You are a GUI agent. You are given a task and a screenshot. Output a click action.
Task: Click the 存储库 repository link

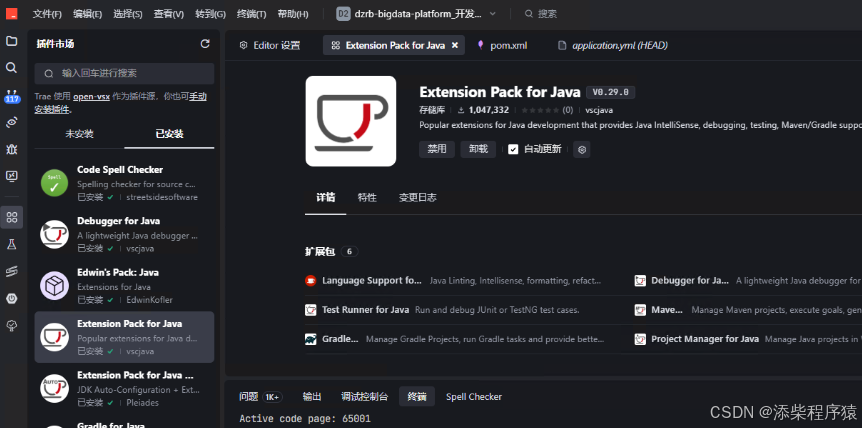tap(432, 110)
